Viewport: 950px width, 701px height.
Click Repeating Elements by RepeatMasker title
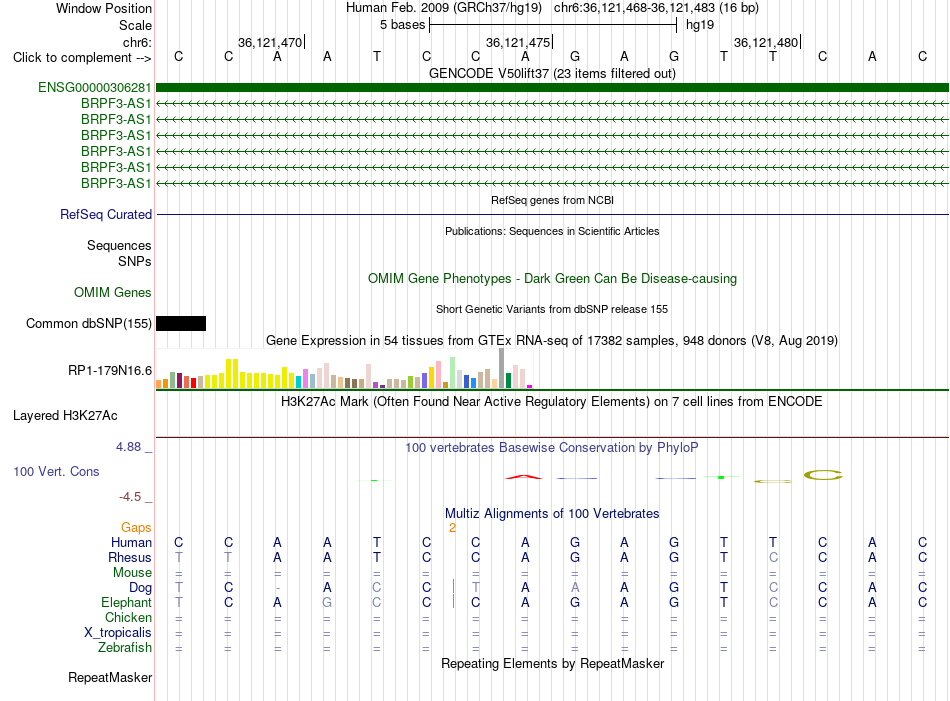(x=552, y=663)
